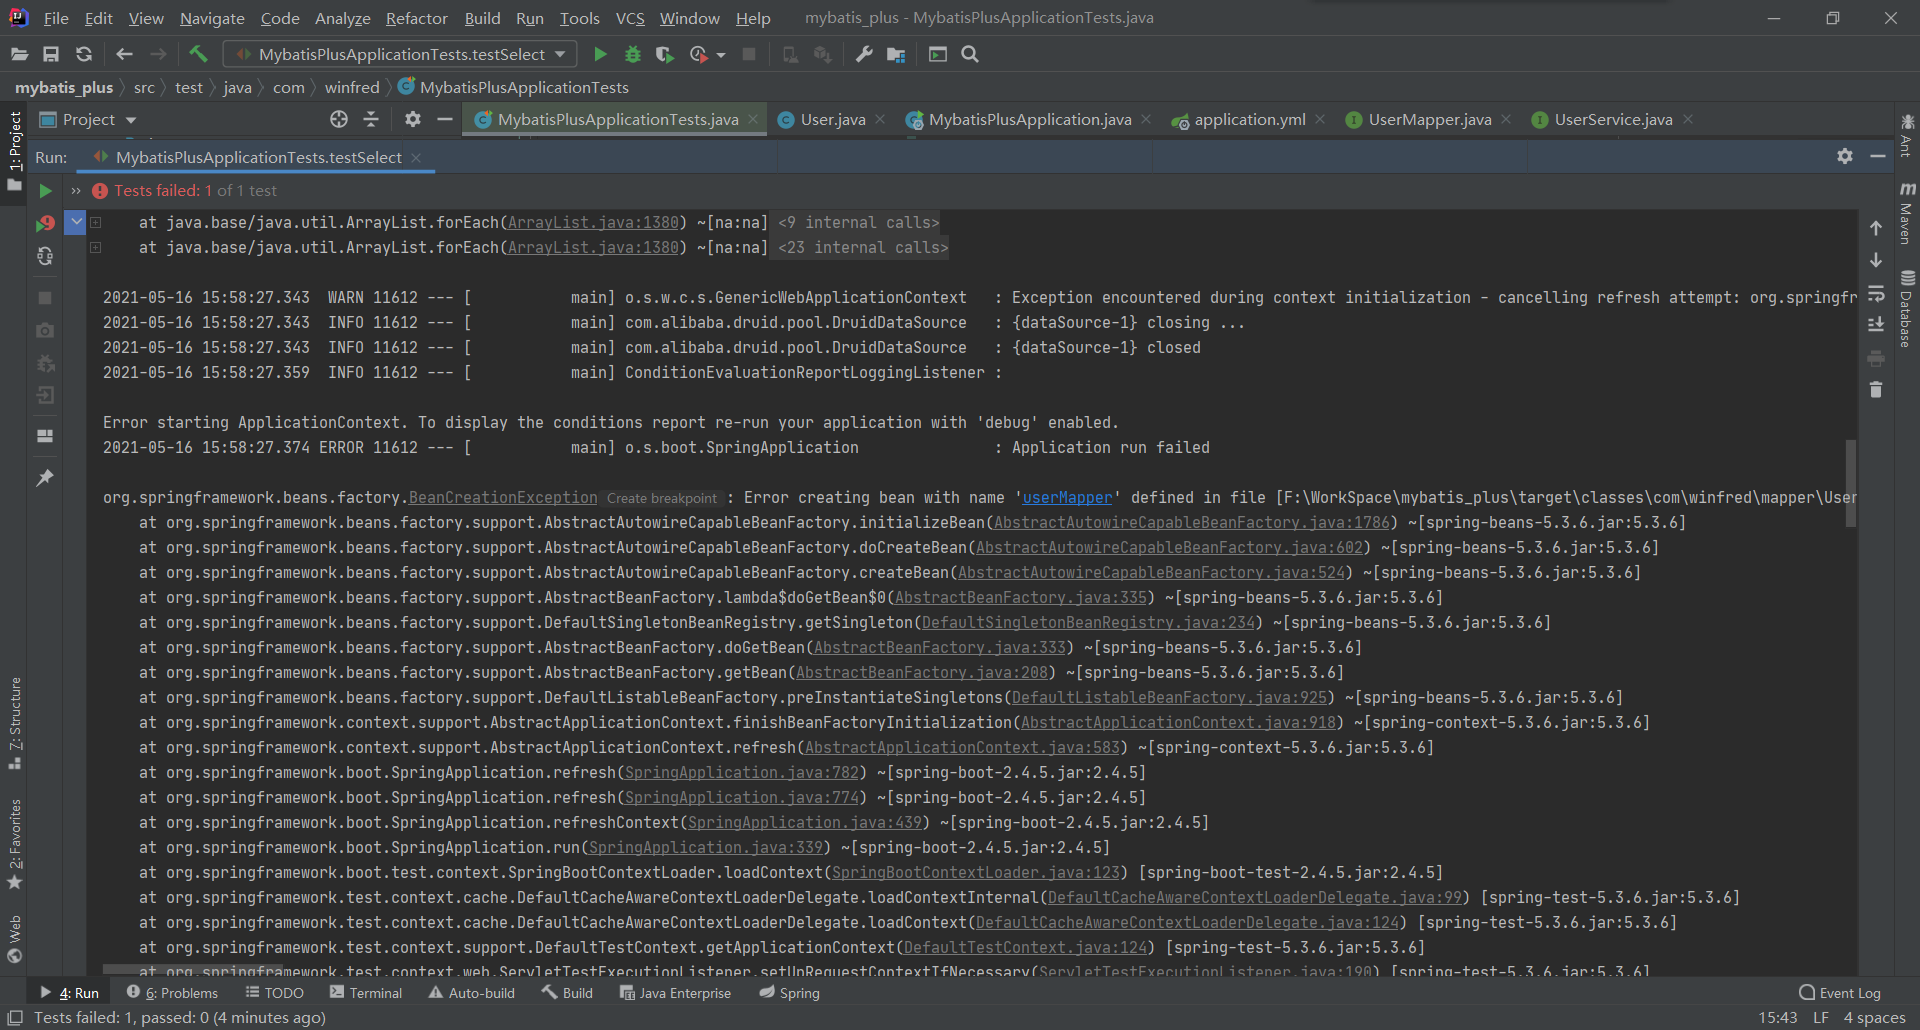1920x1030 pixels.
Task: Open the Maven tool window
Action: 1907,215
